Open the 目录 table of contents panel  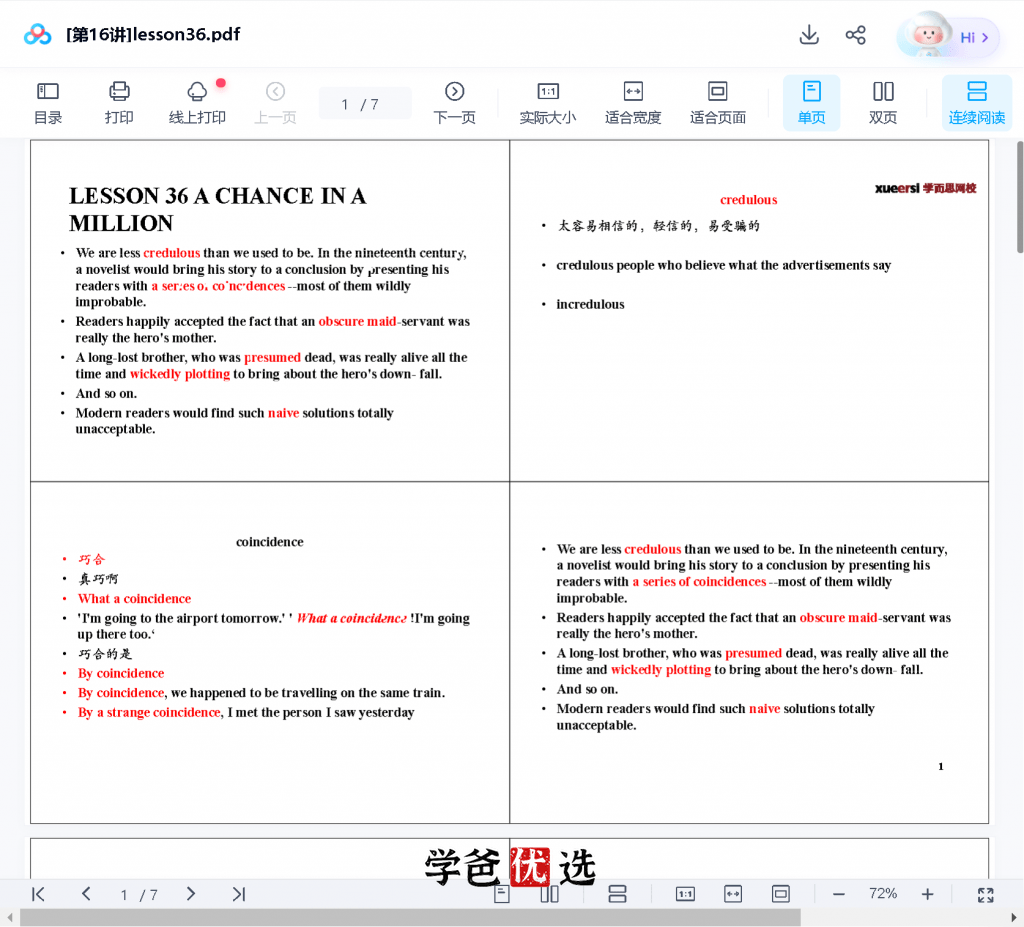pyautogui.click(x=48, y=103)
